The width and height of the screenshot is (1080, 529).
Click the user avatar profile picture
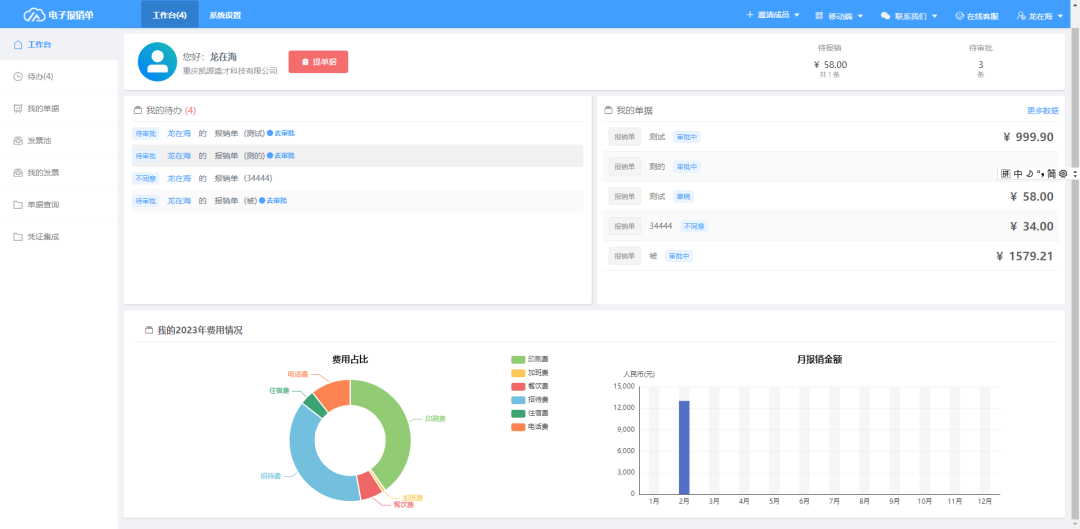click(x=157, y=62)
